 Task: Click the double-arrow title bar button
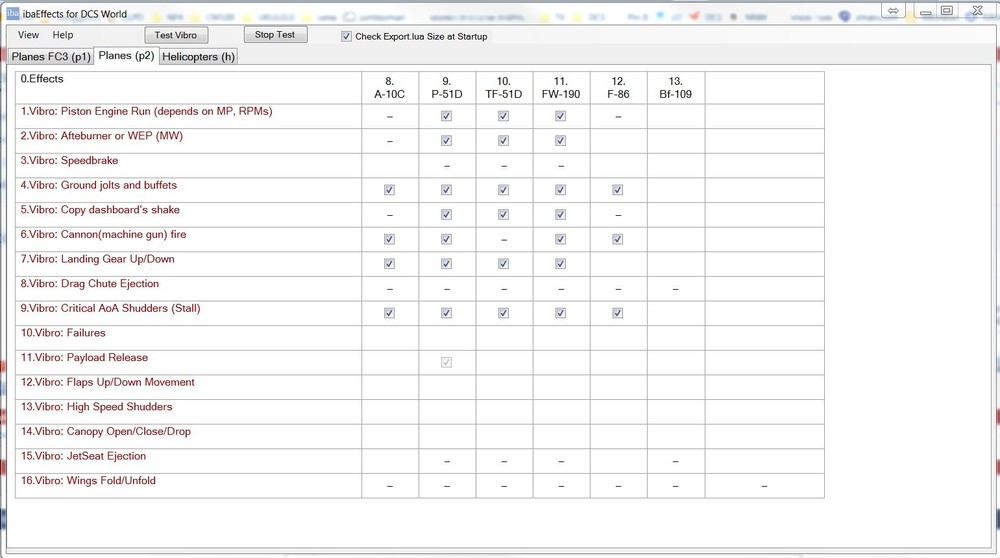pyautogui.click(x=893, y=11)
